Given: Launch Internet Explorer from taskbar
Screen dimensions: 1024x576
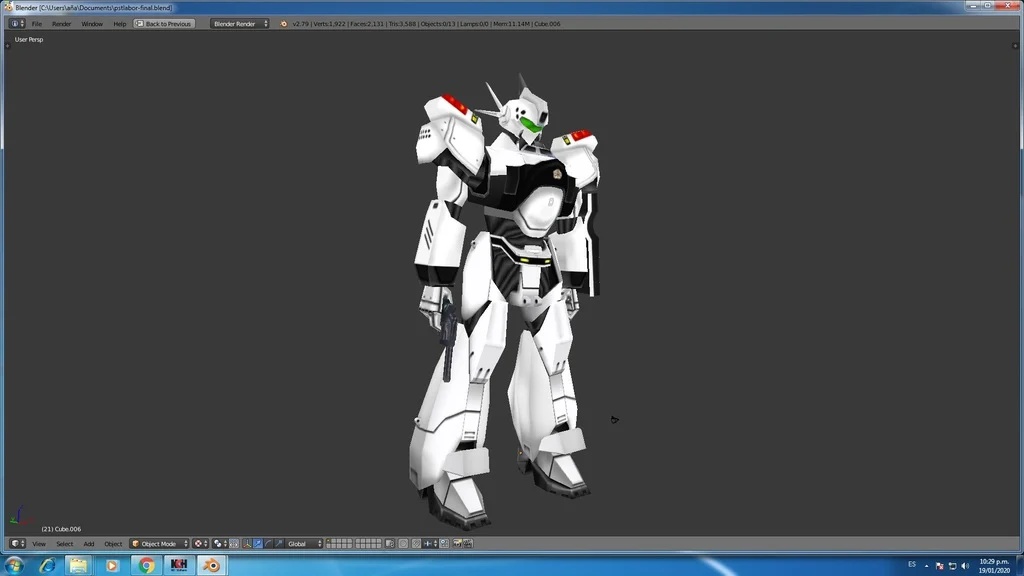Looking at the screenshot, I should point(47,565).
